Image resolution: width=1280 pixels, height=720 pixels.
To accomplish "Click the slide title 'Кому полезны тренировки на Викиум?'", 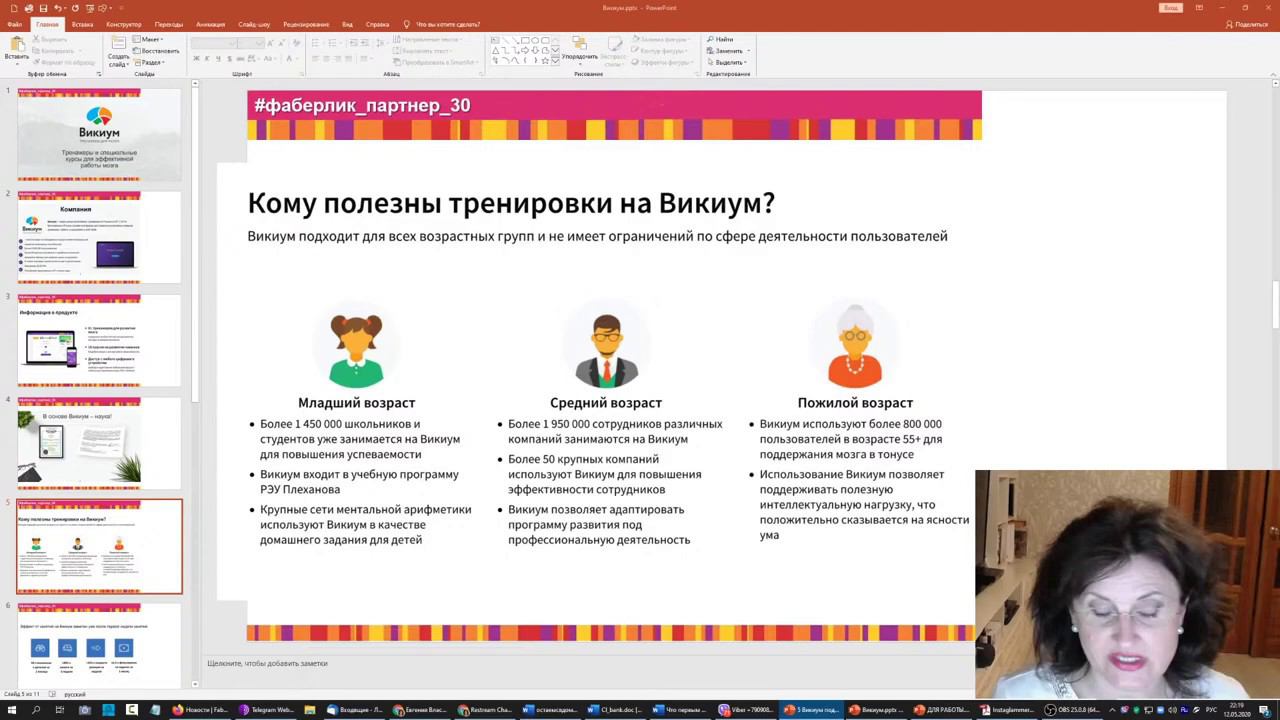I will pyautogui.click(x=511, y=203).
